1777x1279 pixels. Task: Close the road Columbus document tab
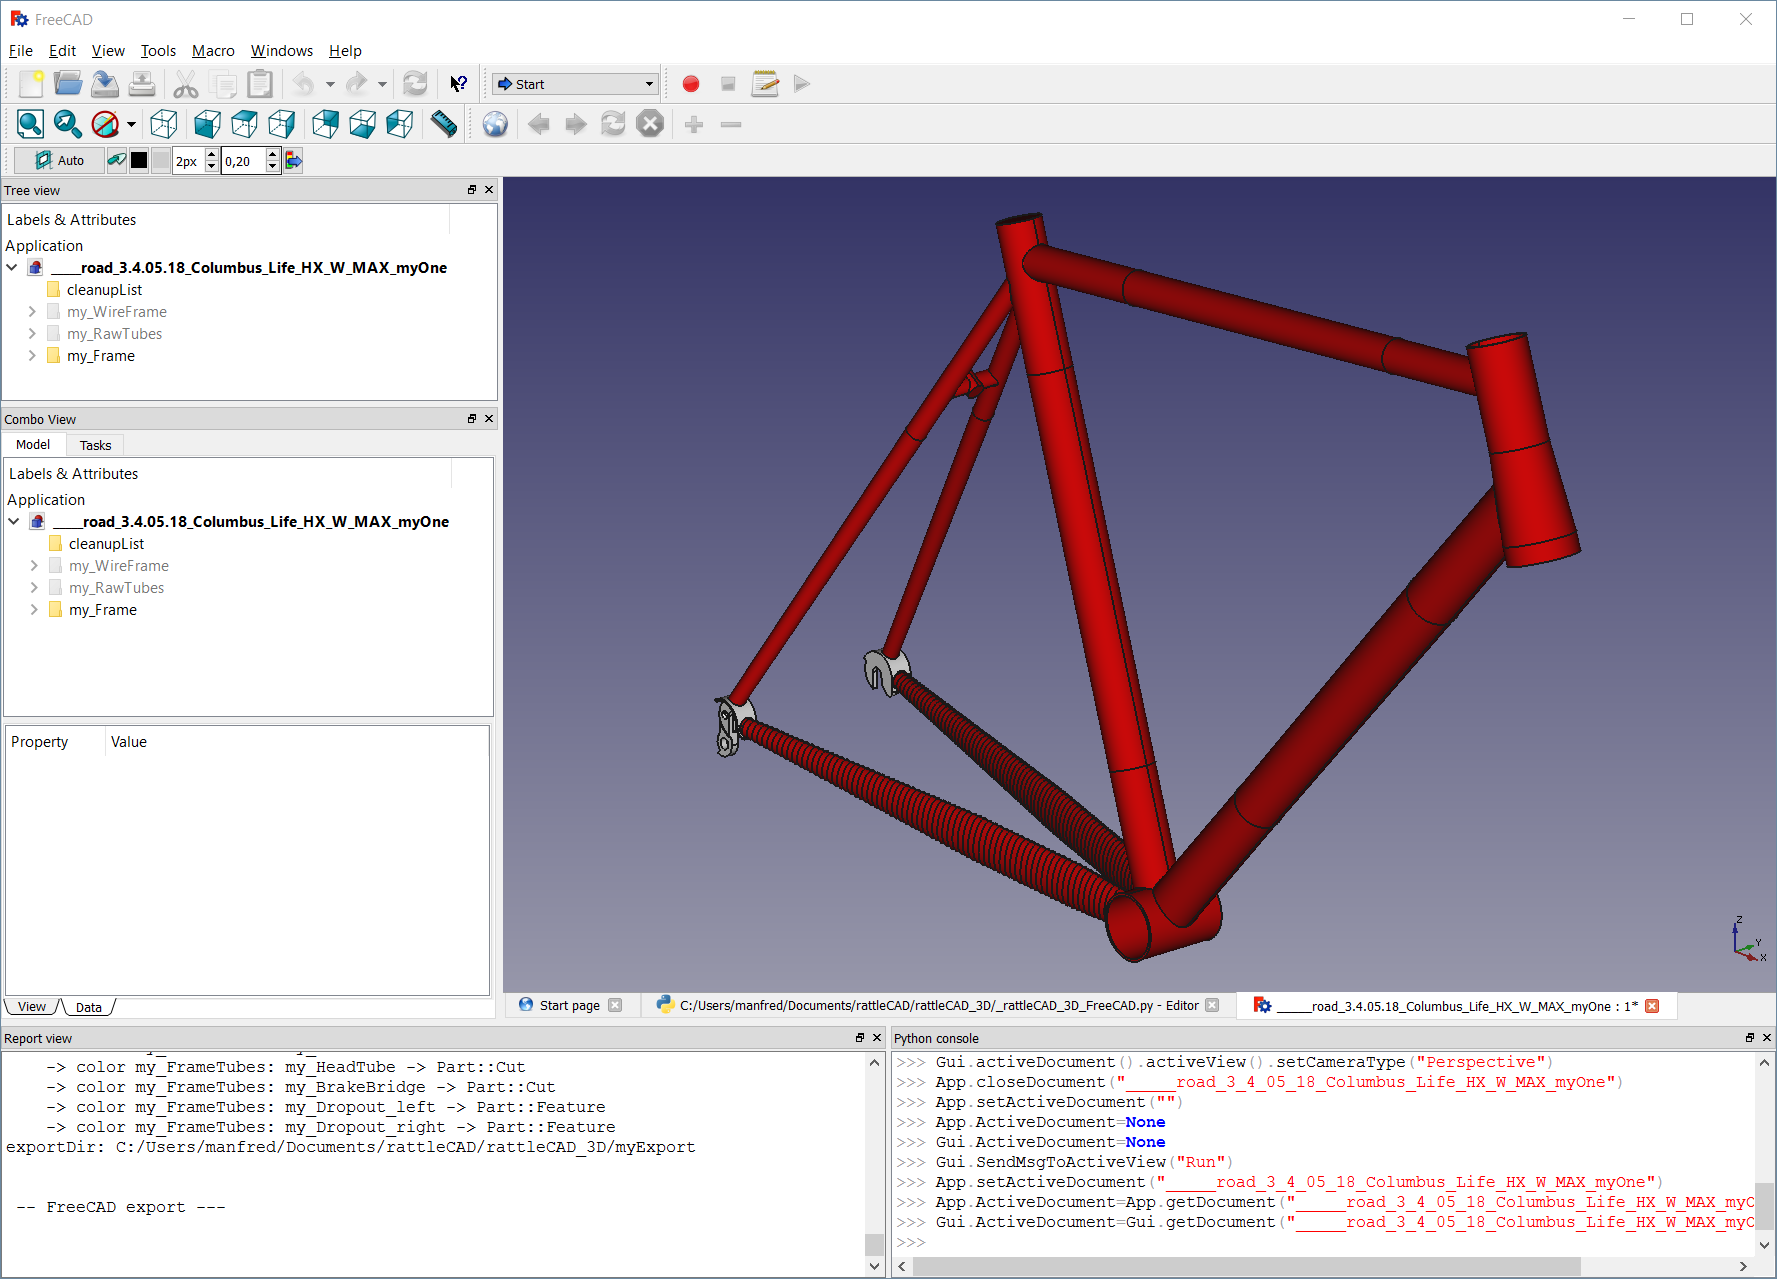tap(1652, 1006)
